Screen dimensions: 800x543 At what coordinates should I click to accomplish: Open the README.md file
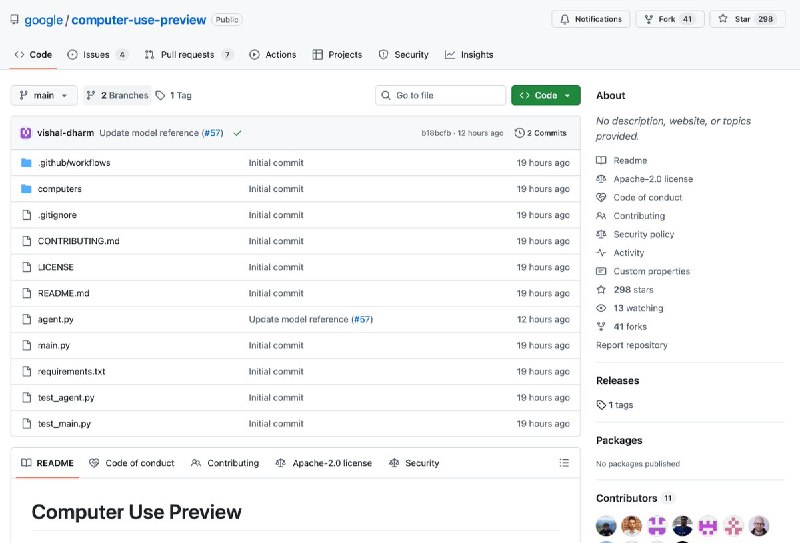click(63, 293)
